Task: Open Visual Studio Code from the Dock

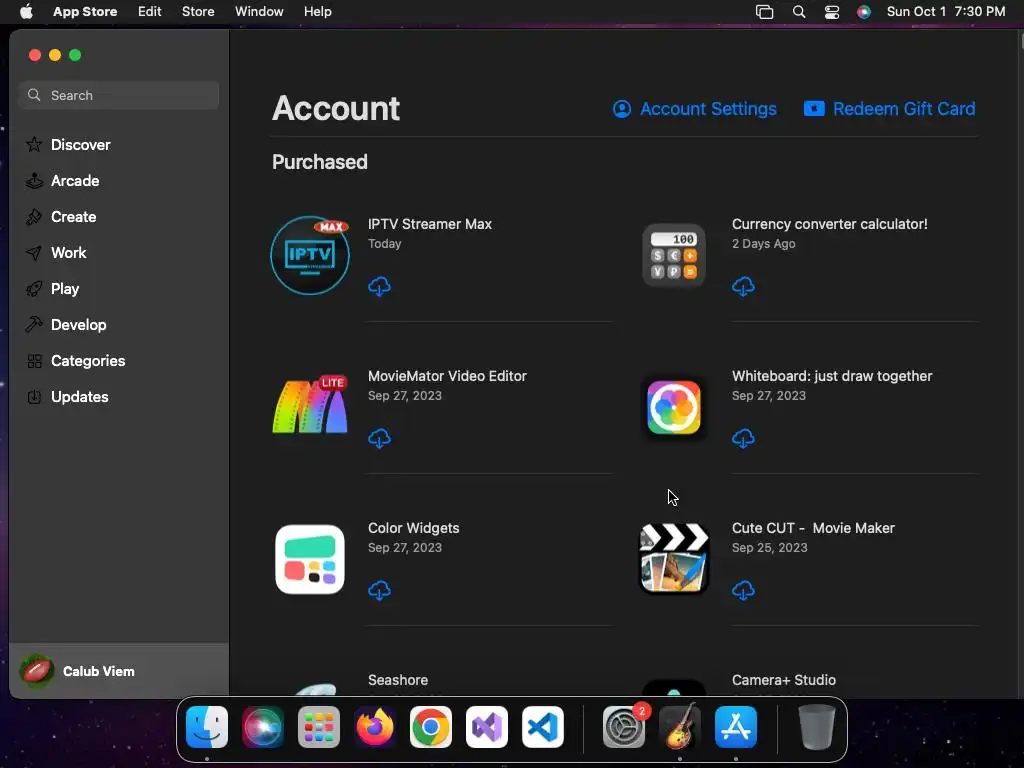Action: click(543, 727)
